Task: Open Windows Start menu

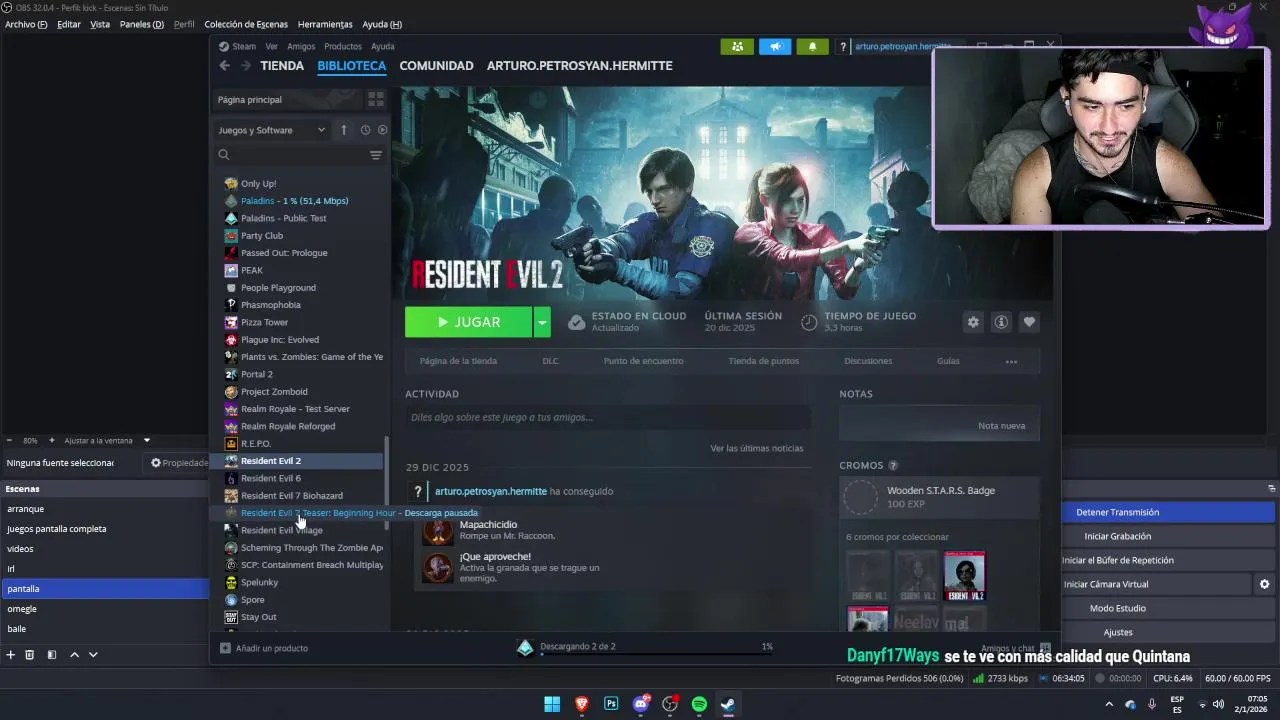Action: click(552, 704)
